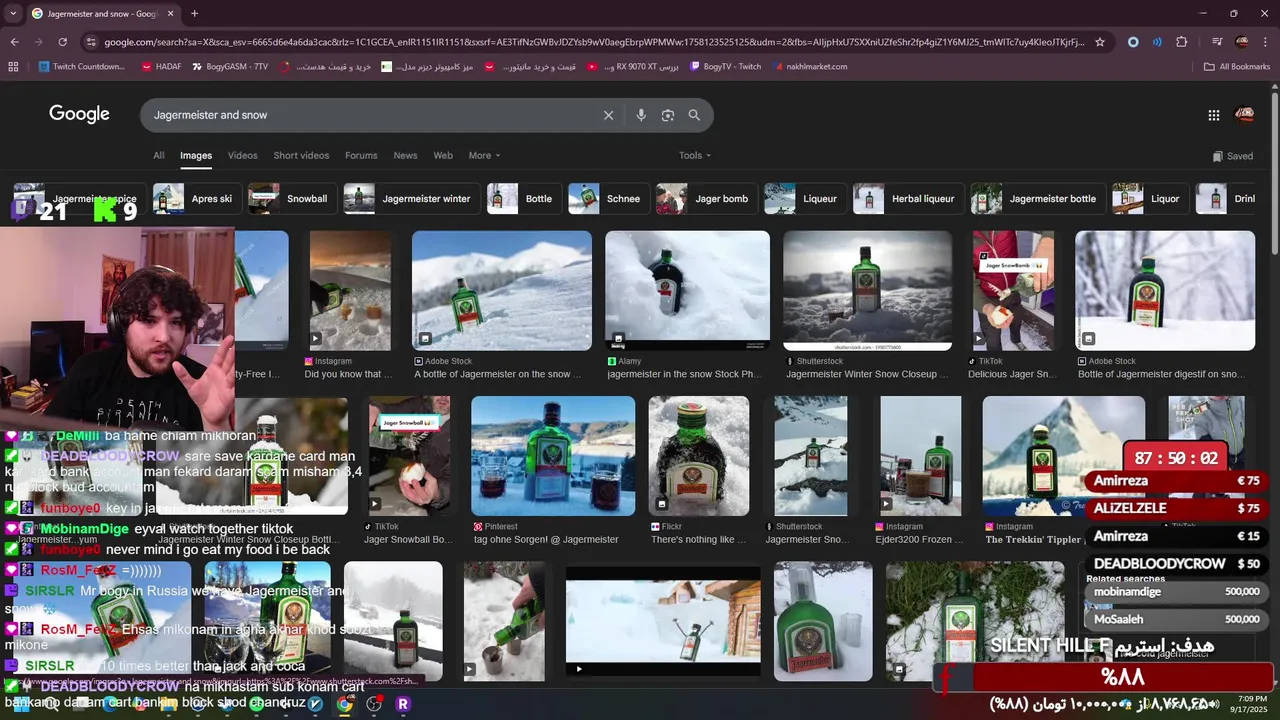This screenshot has width=1280, height=720.
Task: Expand the Tools dropdown
Action: tap(695, 156)
